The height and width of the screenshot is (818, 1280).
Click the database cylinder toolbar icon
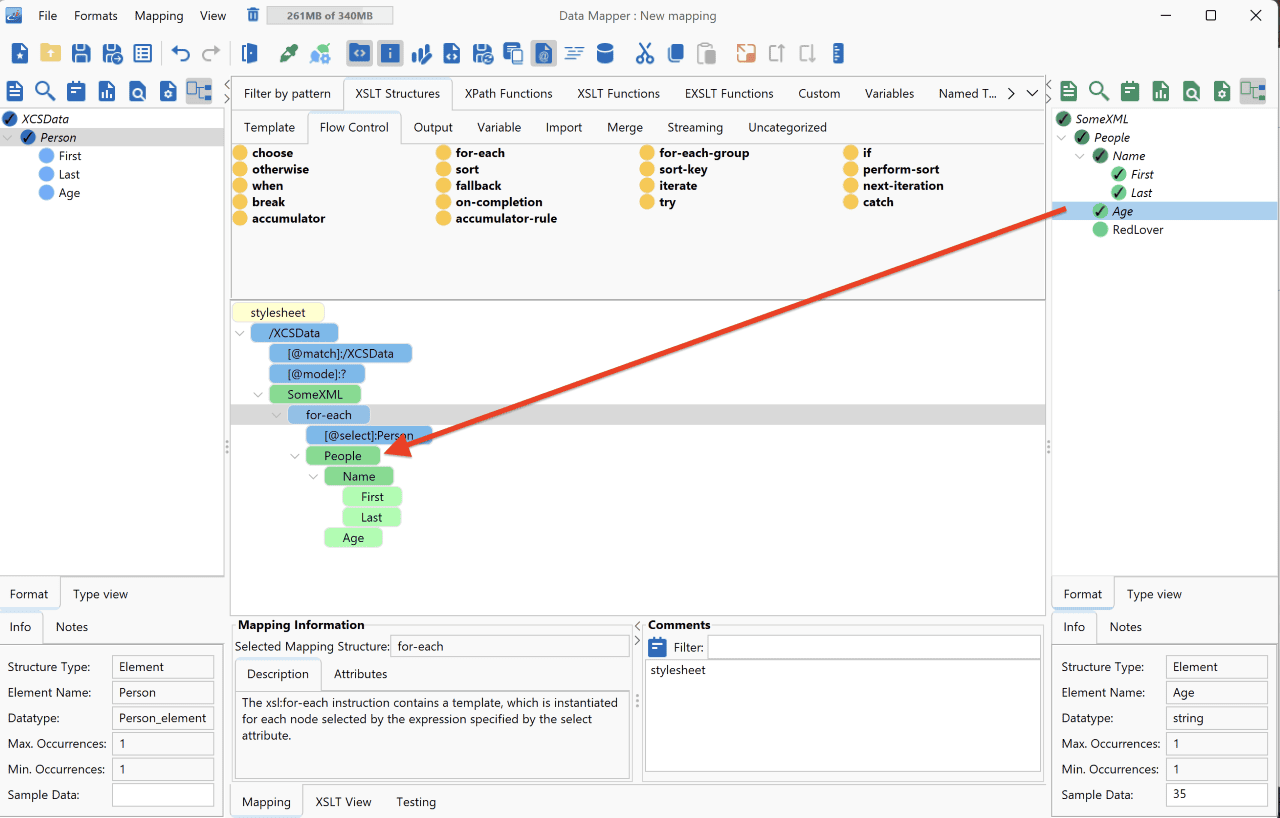(605, 53)
